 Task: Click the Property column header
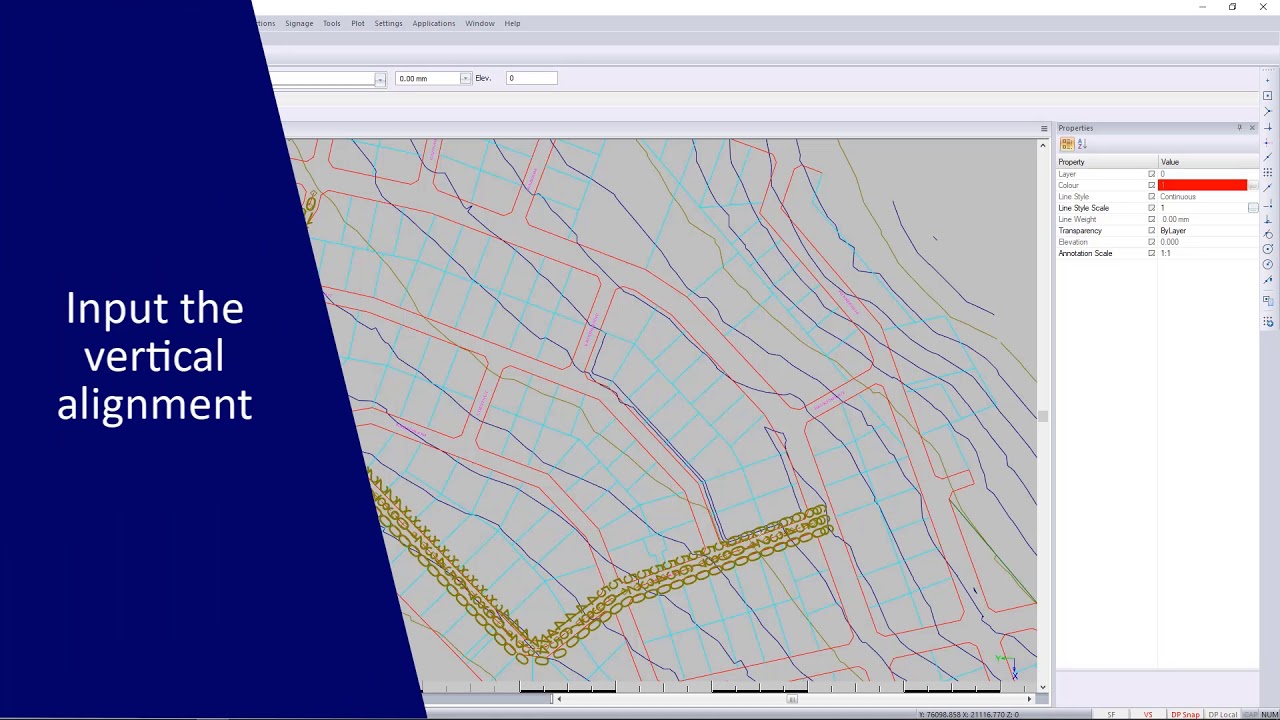click(x=1107, y=162)
